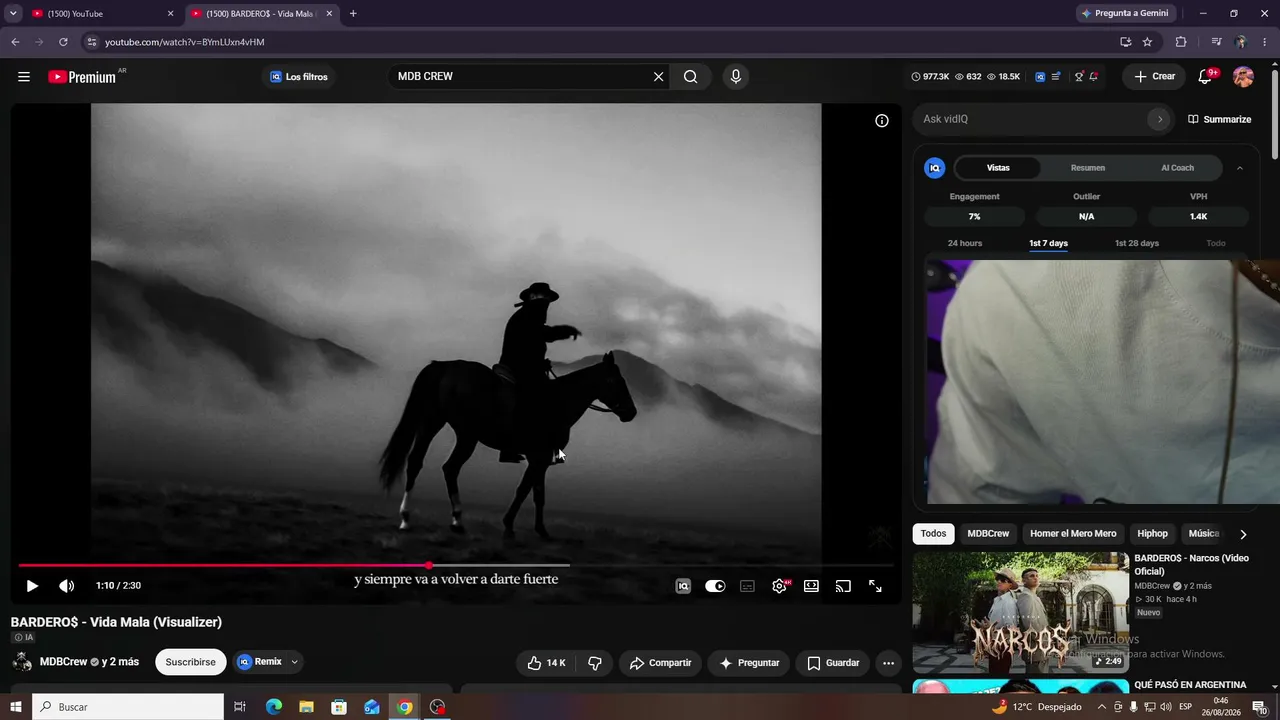Filter by MDBCrew chip
Viewport: 1280px width, 720px height.
[x=988, y=534]
